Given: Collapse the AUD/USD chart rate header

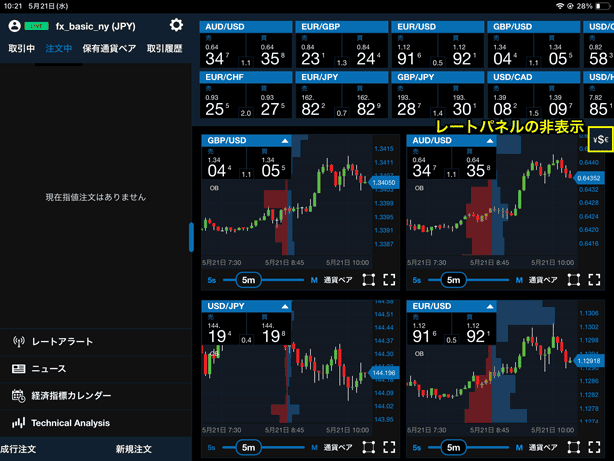Looking at the screenshot, I should [x=490, y=141].
